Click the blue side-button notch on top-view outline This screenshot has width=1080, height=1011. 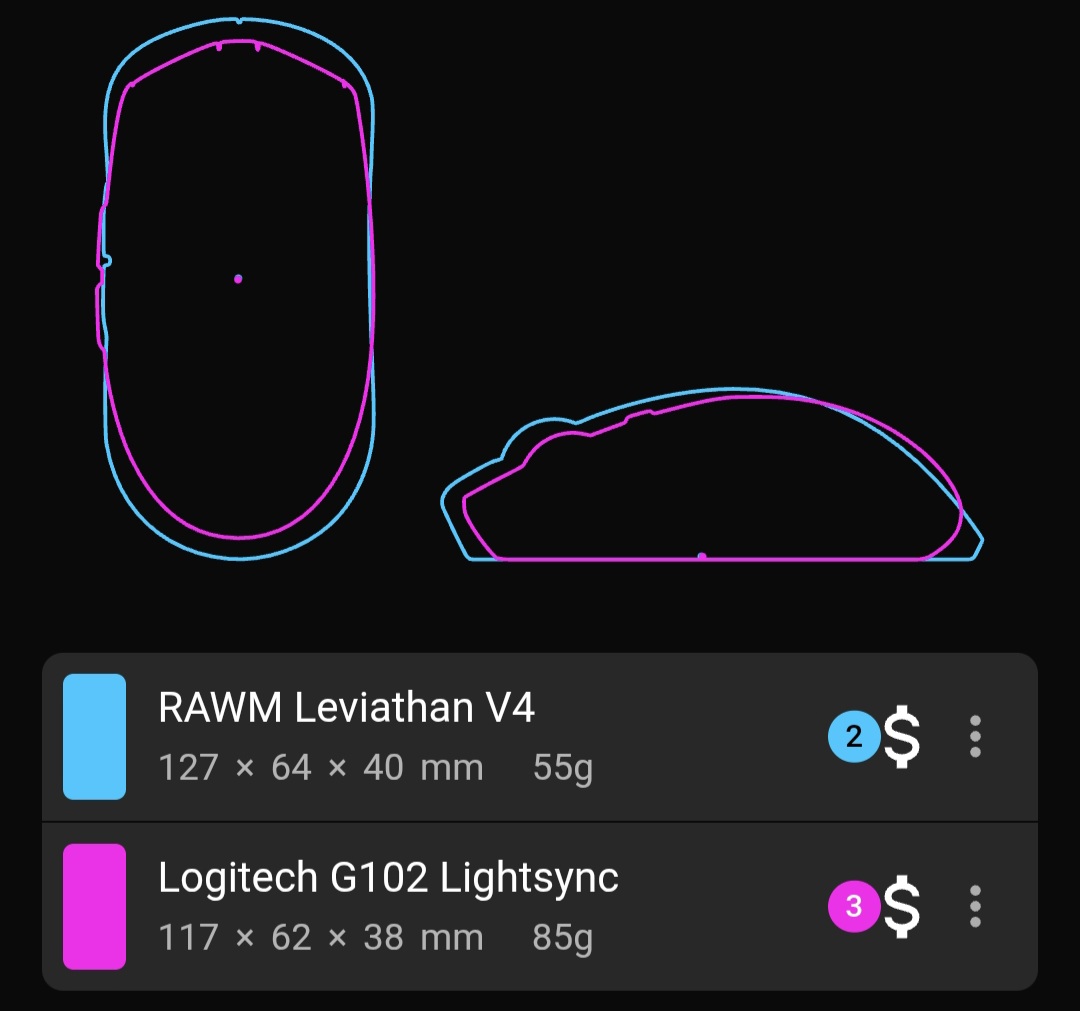(x=106, y=261)
